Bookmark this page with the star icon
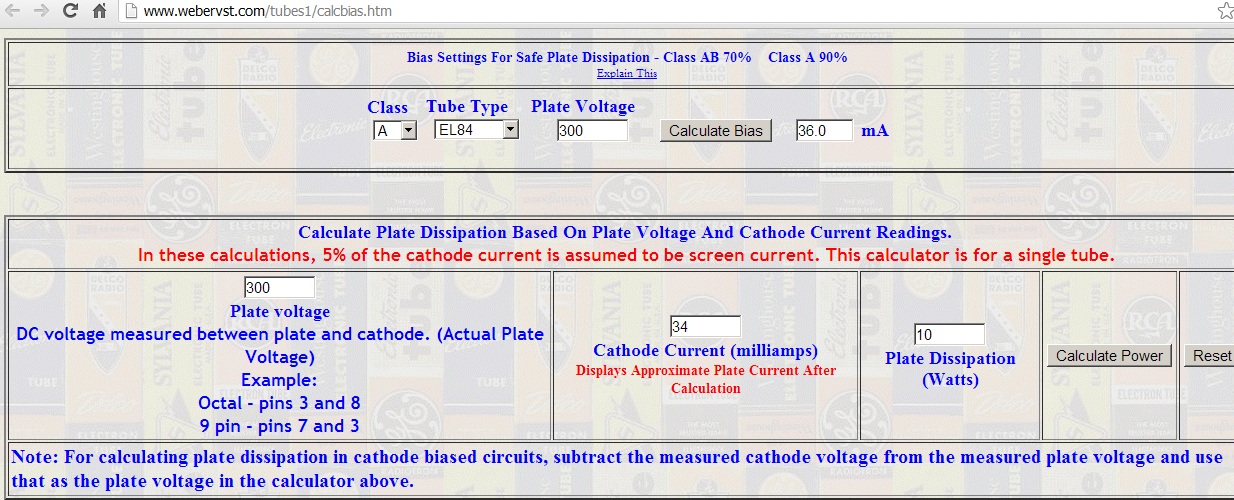This screenshot has width=1234, height=500. point(1225,12)
